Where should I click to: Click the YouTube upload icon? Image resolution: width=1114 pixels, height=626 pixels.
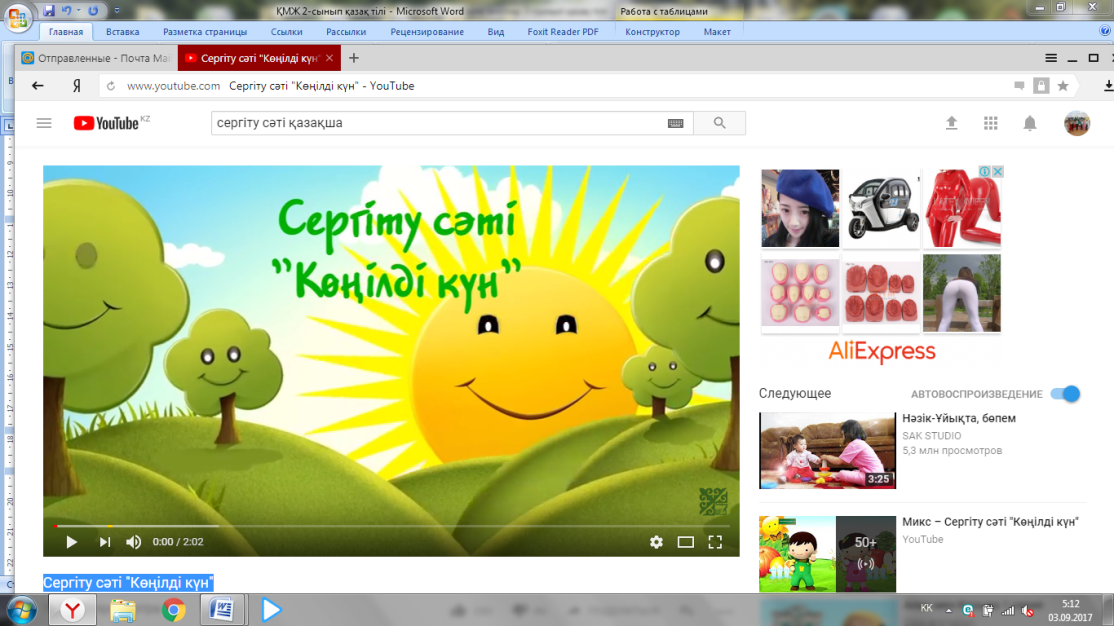tap(952, 123)
